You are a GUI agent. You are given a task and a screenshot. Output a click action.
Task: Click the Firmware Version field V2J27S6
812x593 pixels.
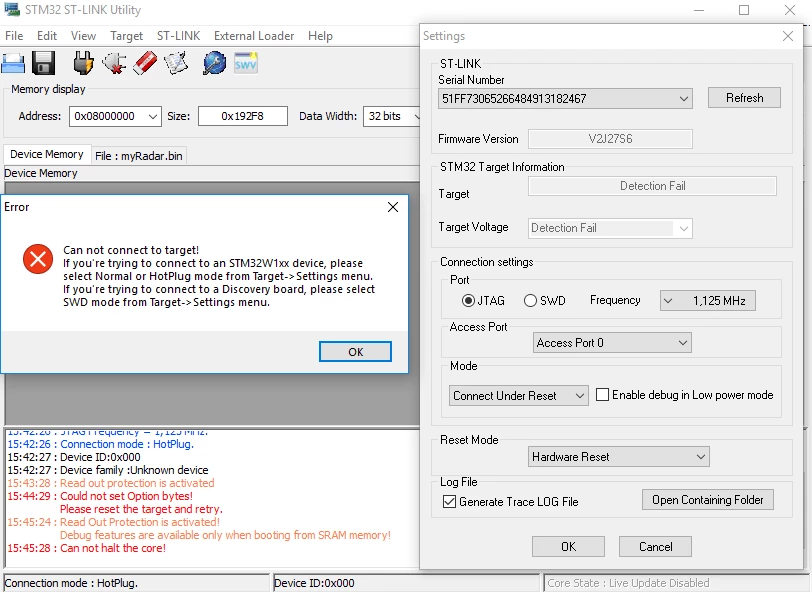click(610, 139)
